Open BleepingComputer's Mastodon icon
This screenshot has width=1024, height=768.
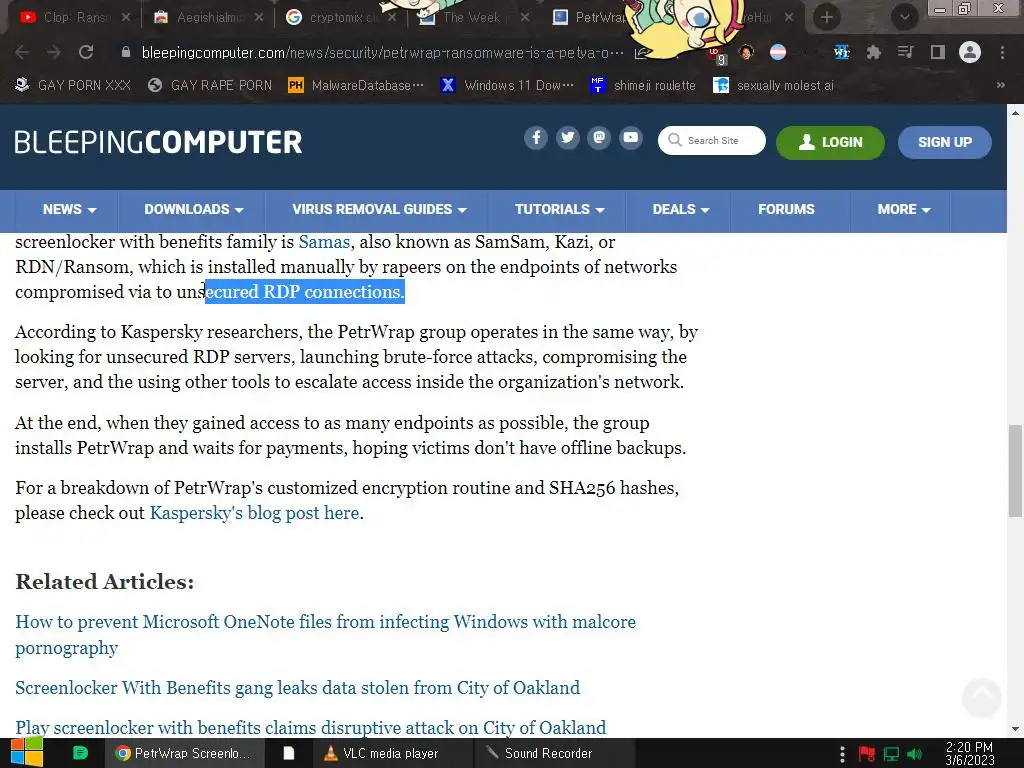tap(599, 138)
